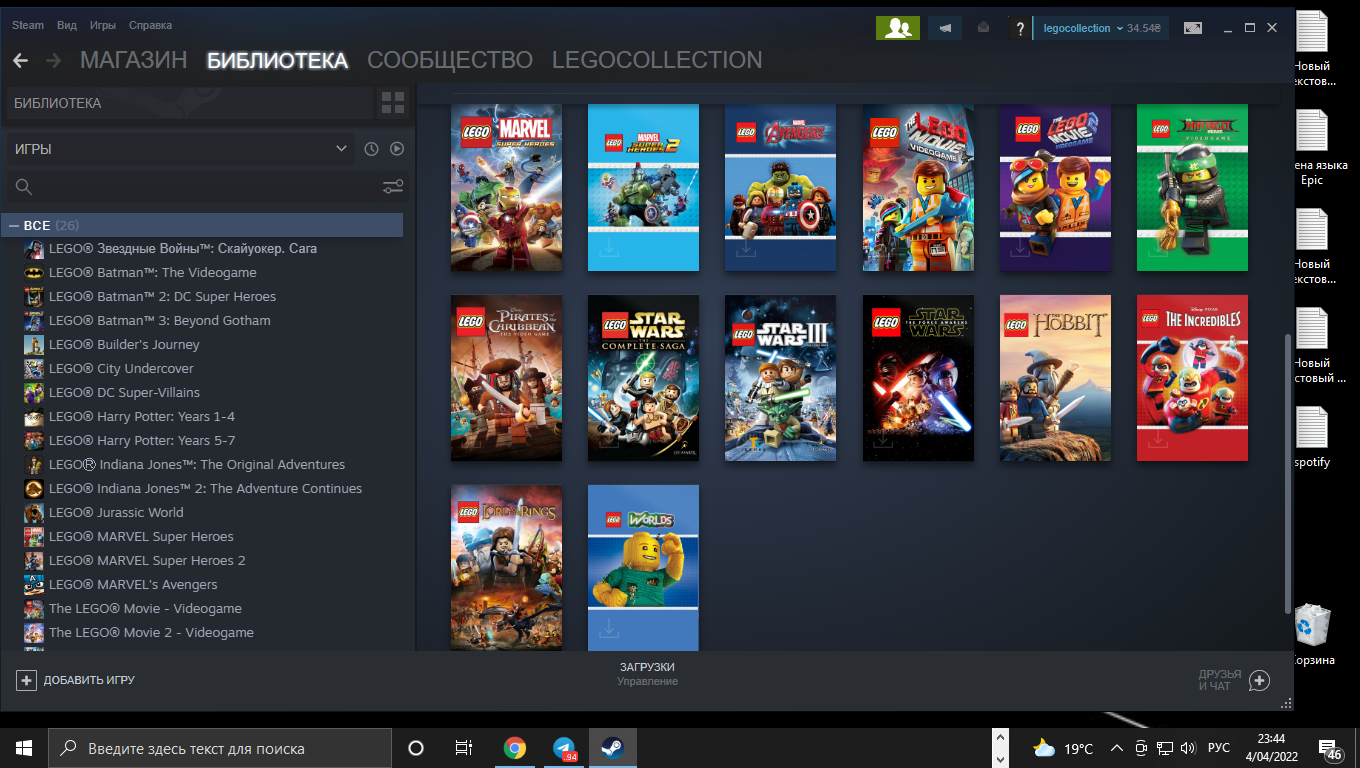Open LEGO Worlds cover
This screenshot has width=1360, height=768.
(x=643, y=568)
